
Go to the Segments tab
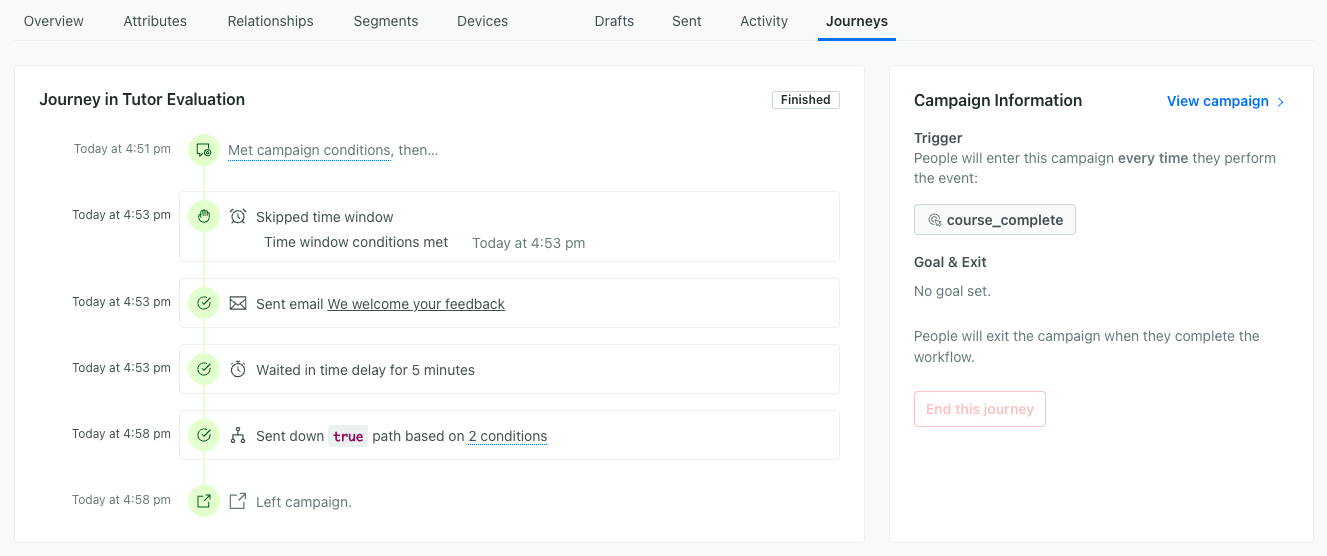coord(386,21)
